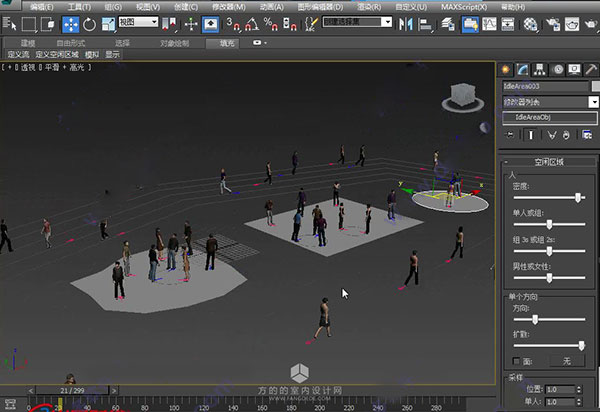
Task: Click the 无 button beside 面
Action: tap(566, 360)
